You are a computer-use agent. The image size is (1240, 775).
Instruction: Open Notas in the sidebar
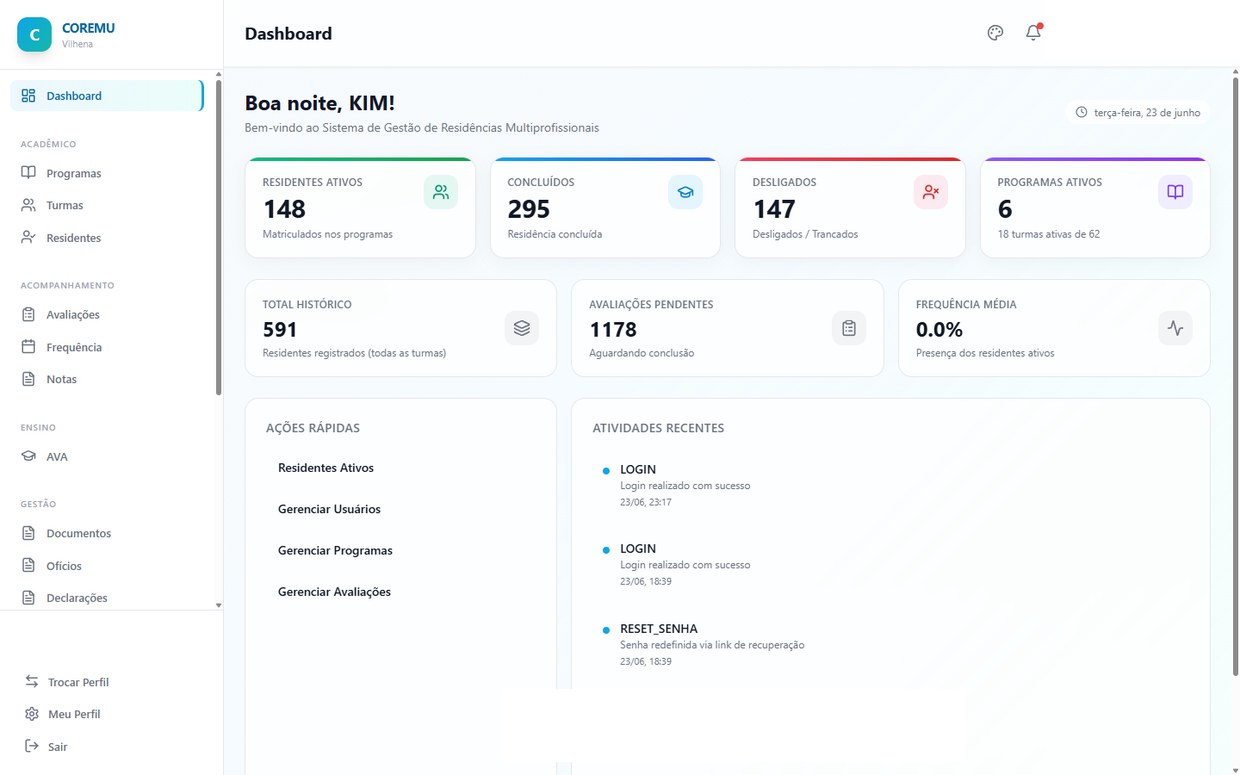pyautogui.click(x=107, y=379)
